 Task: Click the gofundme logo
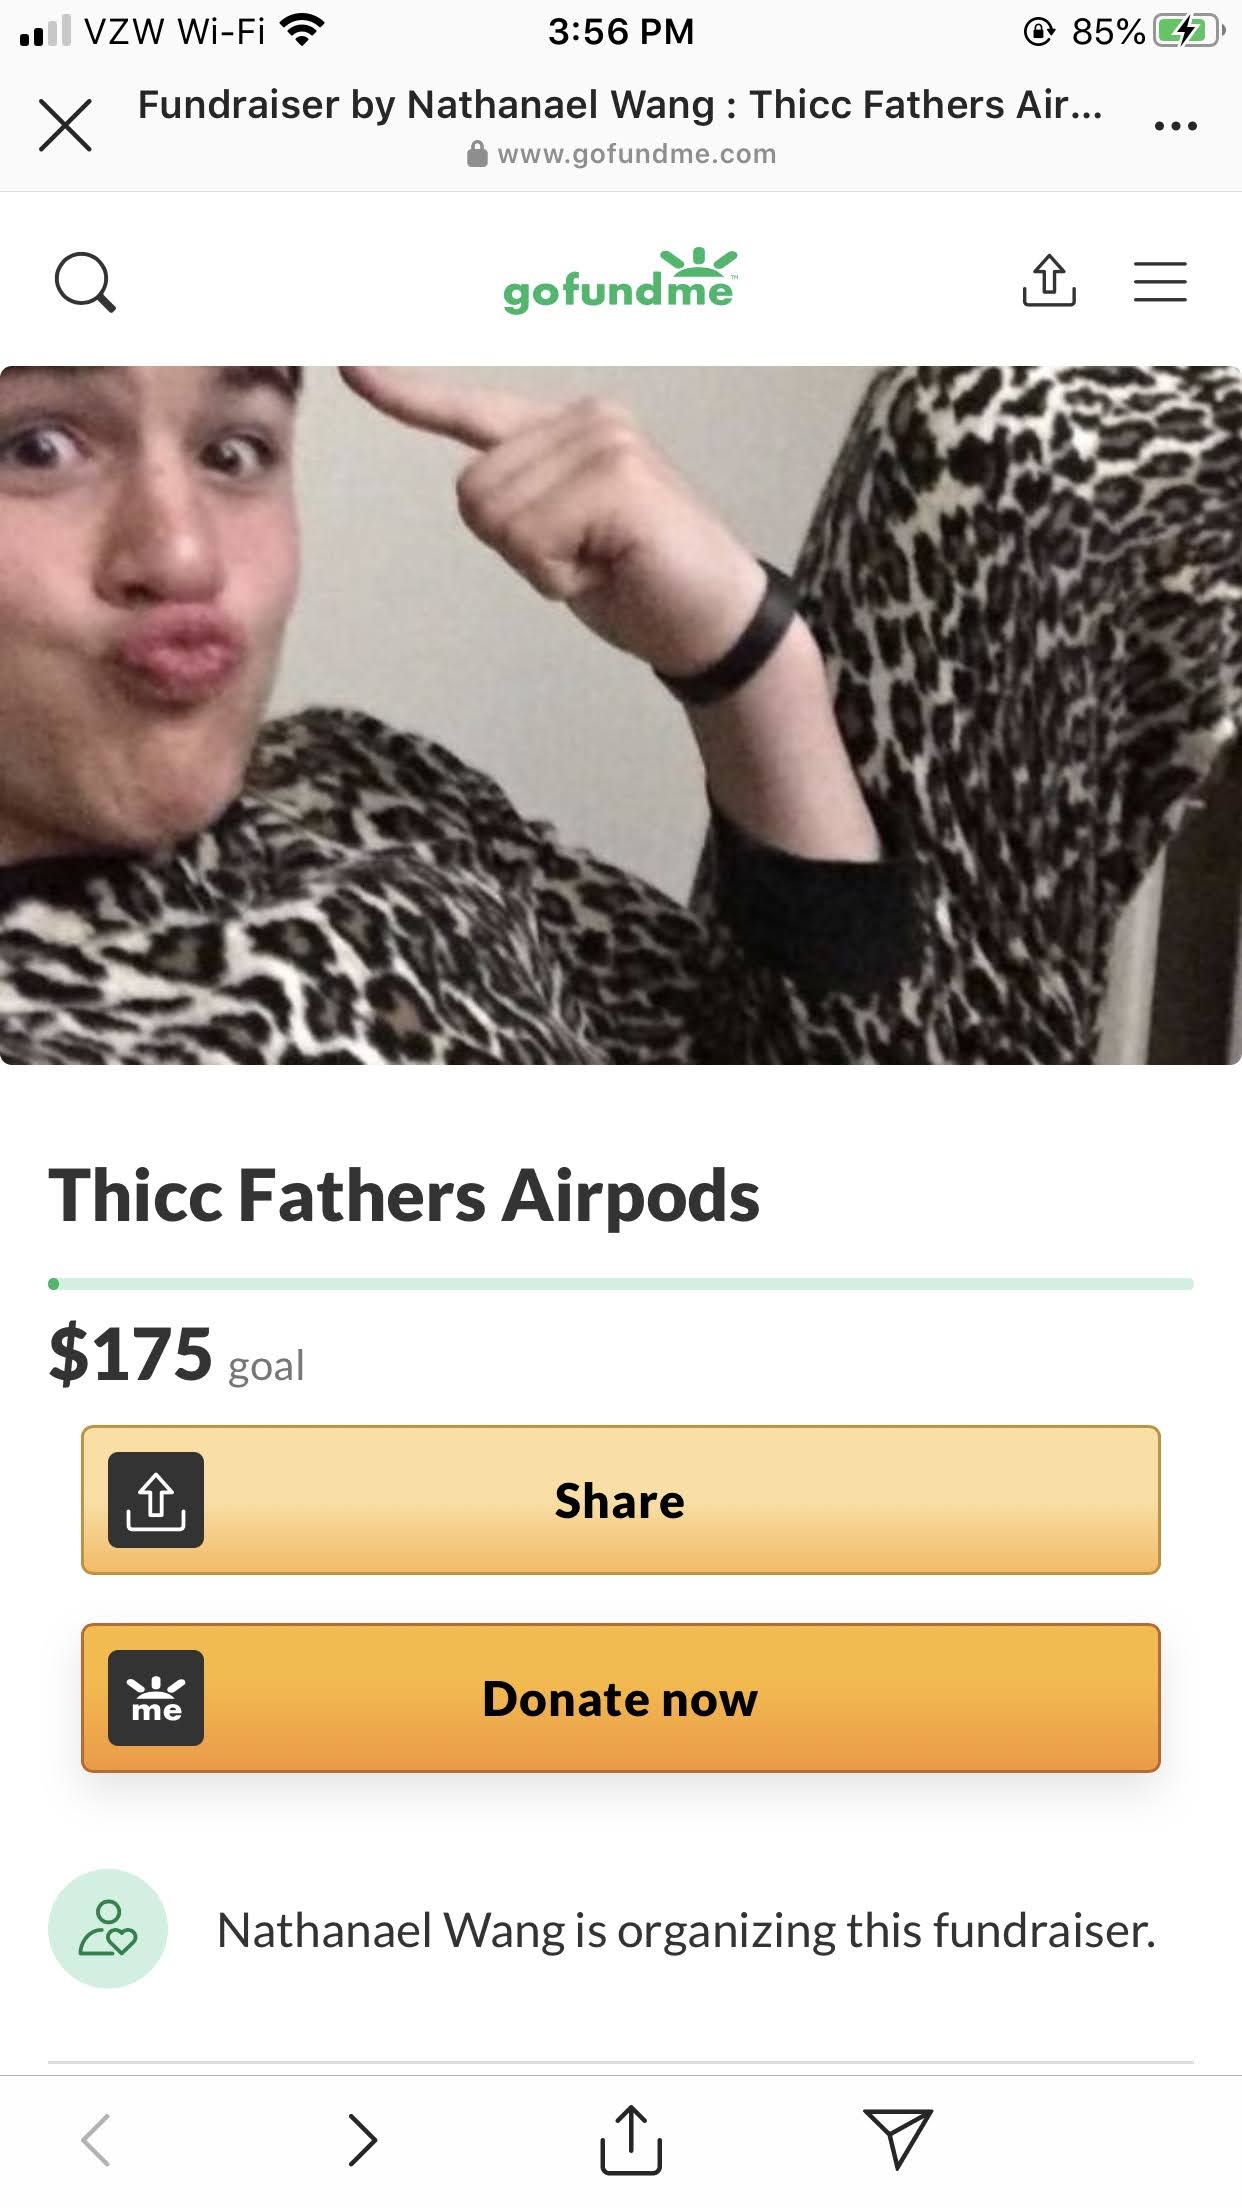click(x=620, y=281)
